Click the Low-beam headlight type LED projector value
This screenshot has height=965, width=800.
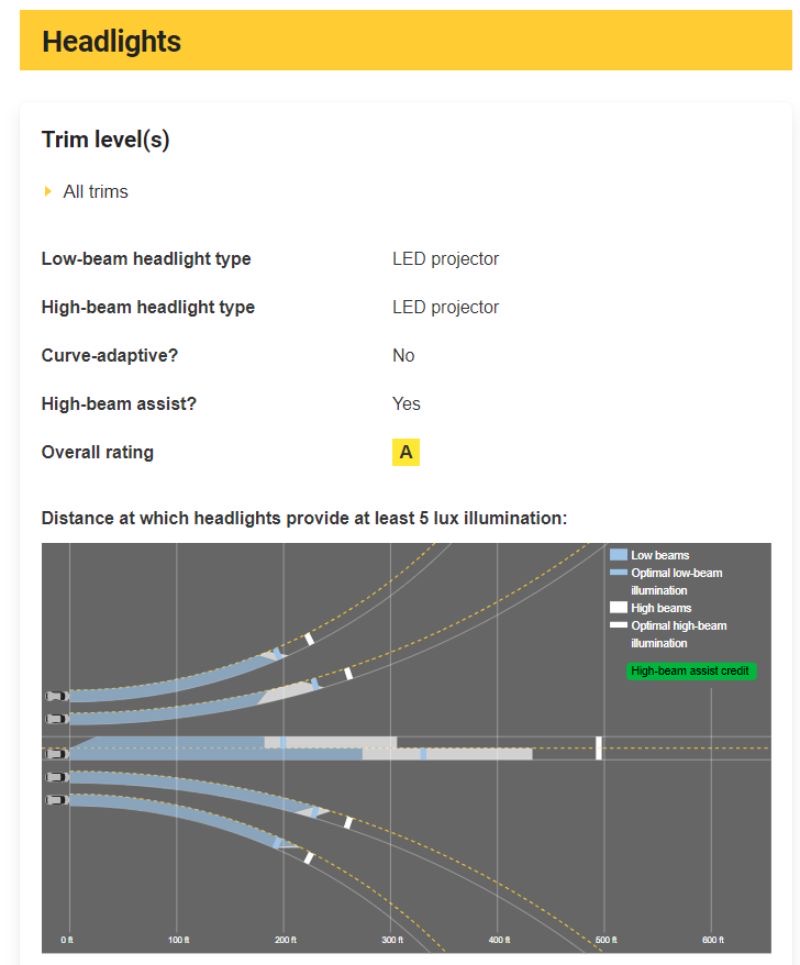(x=446, y=259)
